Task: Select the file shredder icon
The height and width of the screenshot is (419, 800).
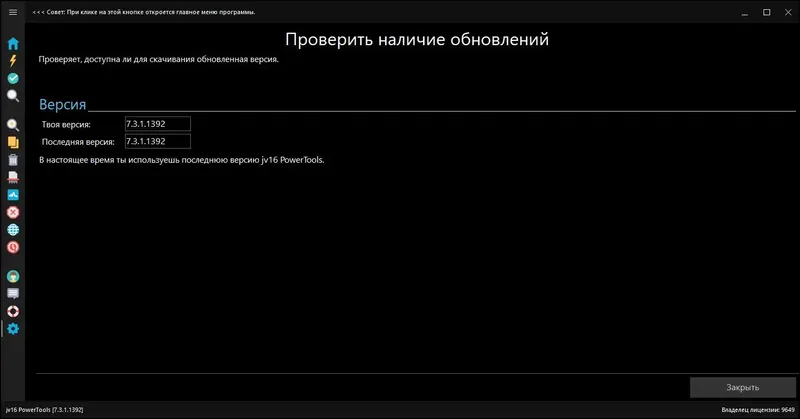Action: click(x=13, y=177)
